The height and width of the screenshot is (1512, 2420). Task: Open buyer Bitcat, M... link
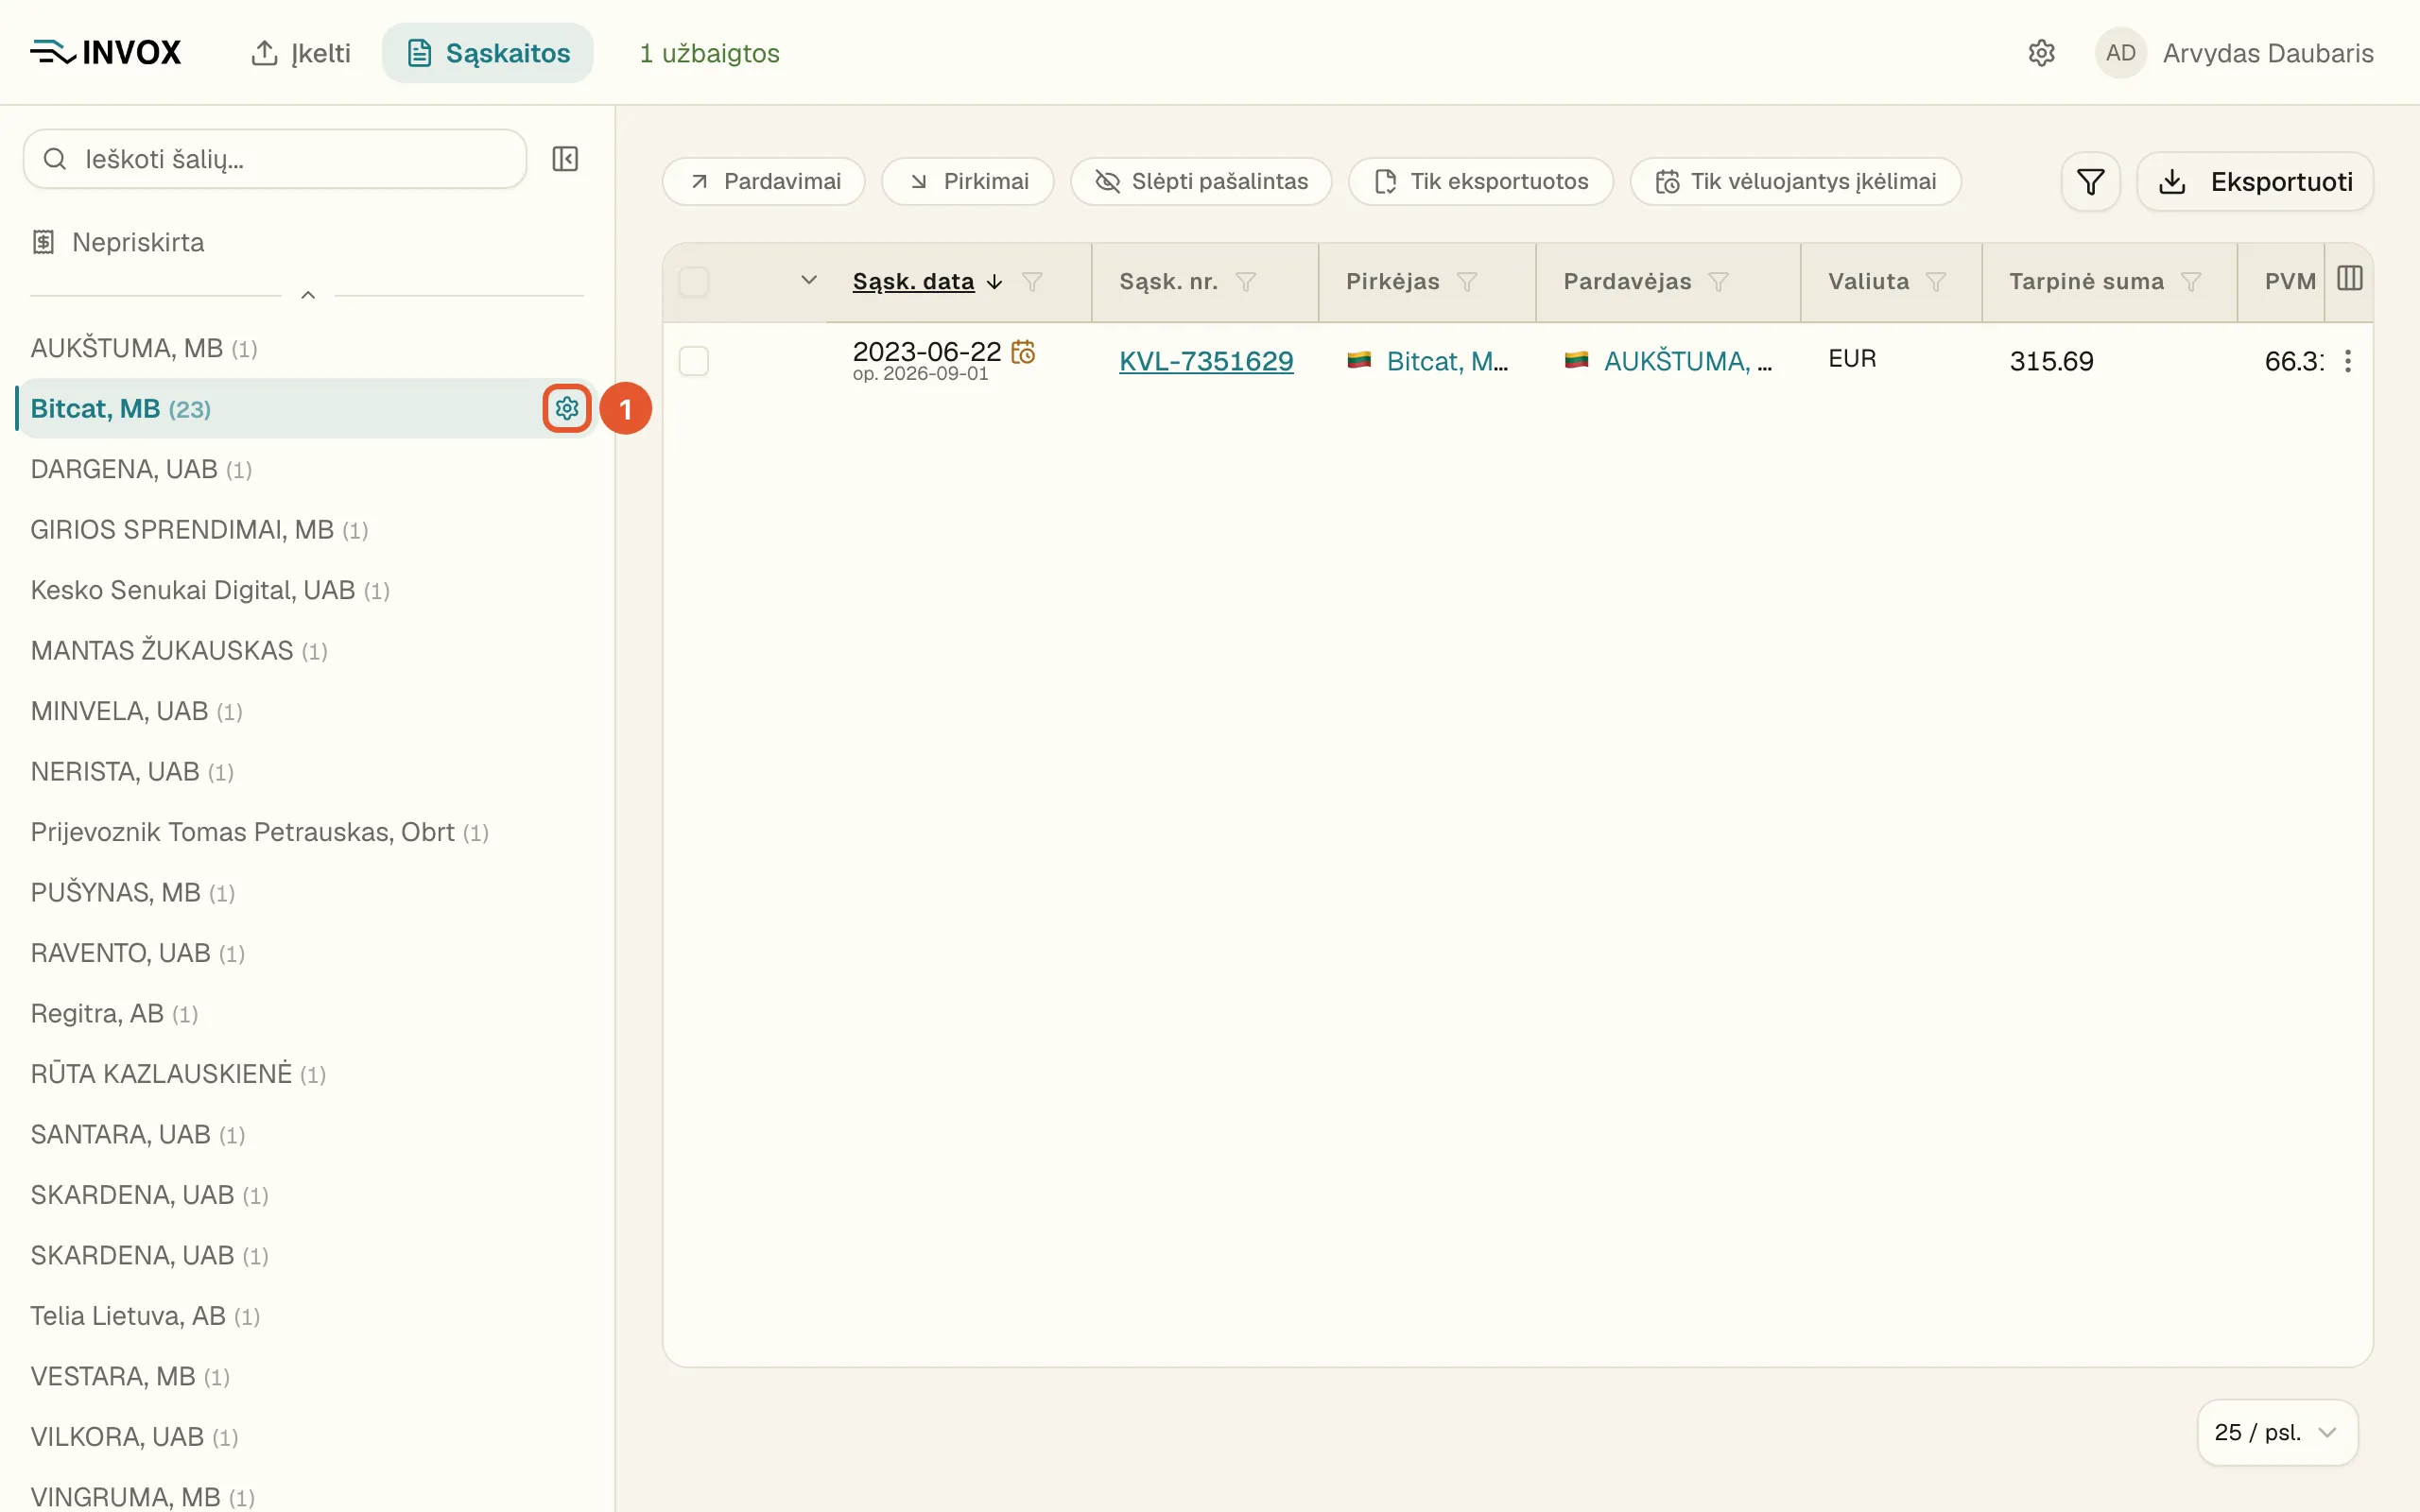click(x=1447, y=361)
